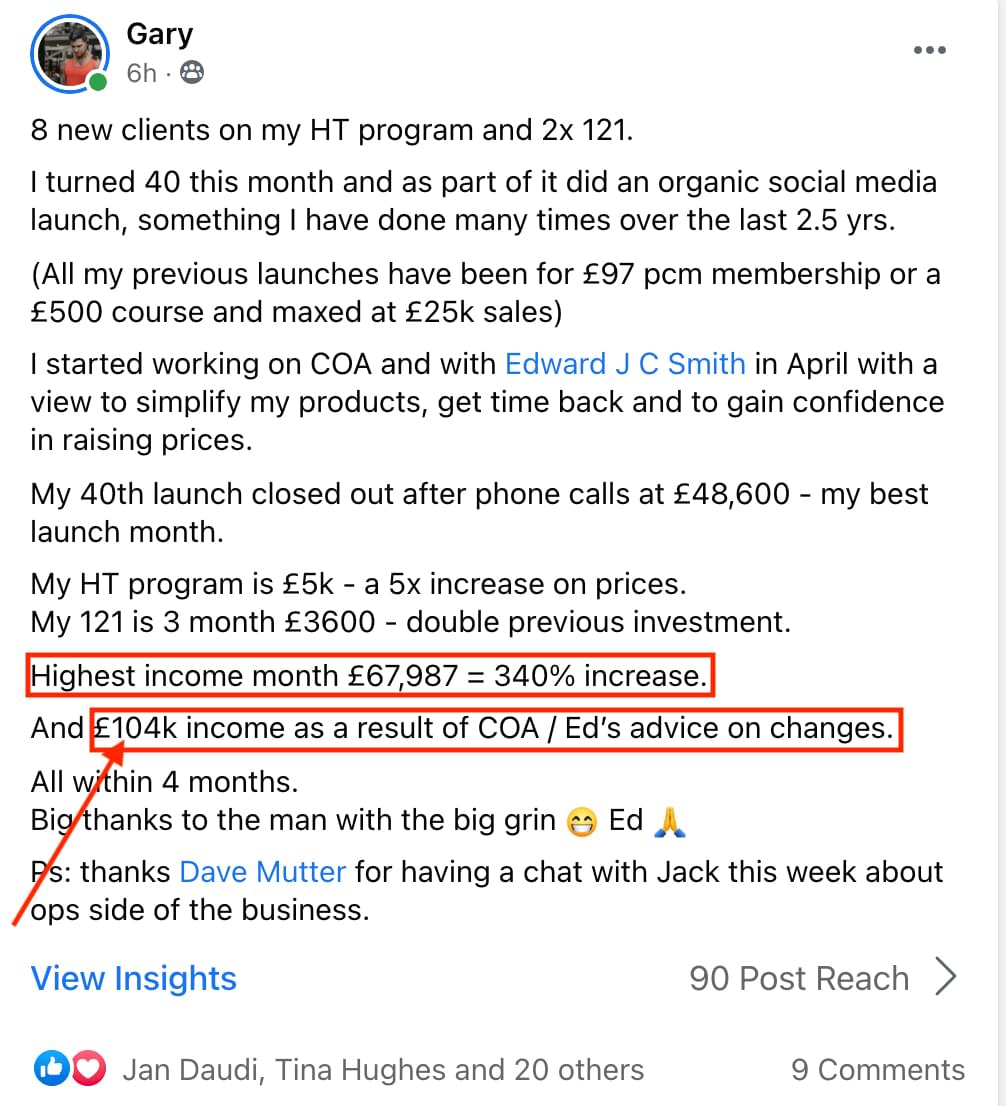This screenshot has width=1006, height=1106.
Task: Click the Love heart reaction icon
Action: [89, 1070]
